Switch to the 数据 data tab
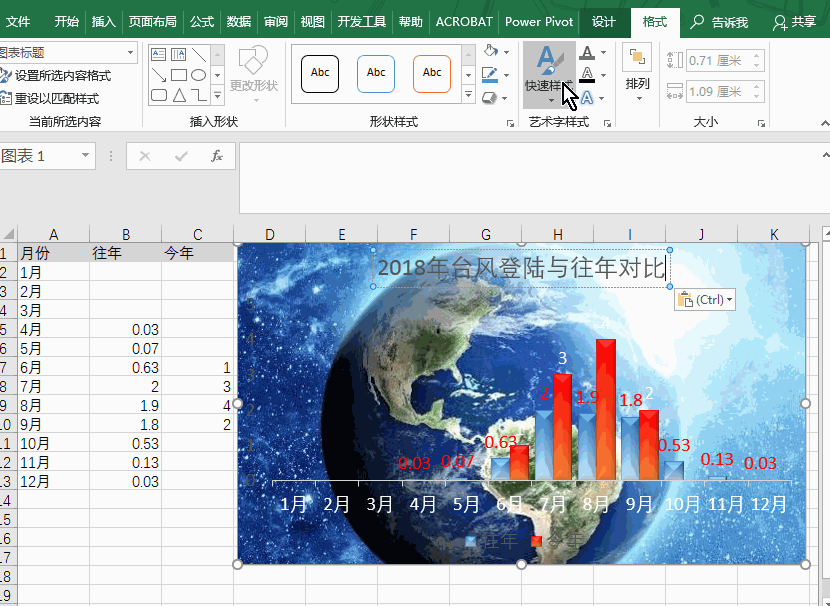Viewport: 830px width, 606px height. click(x=239, y=22)
